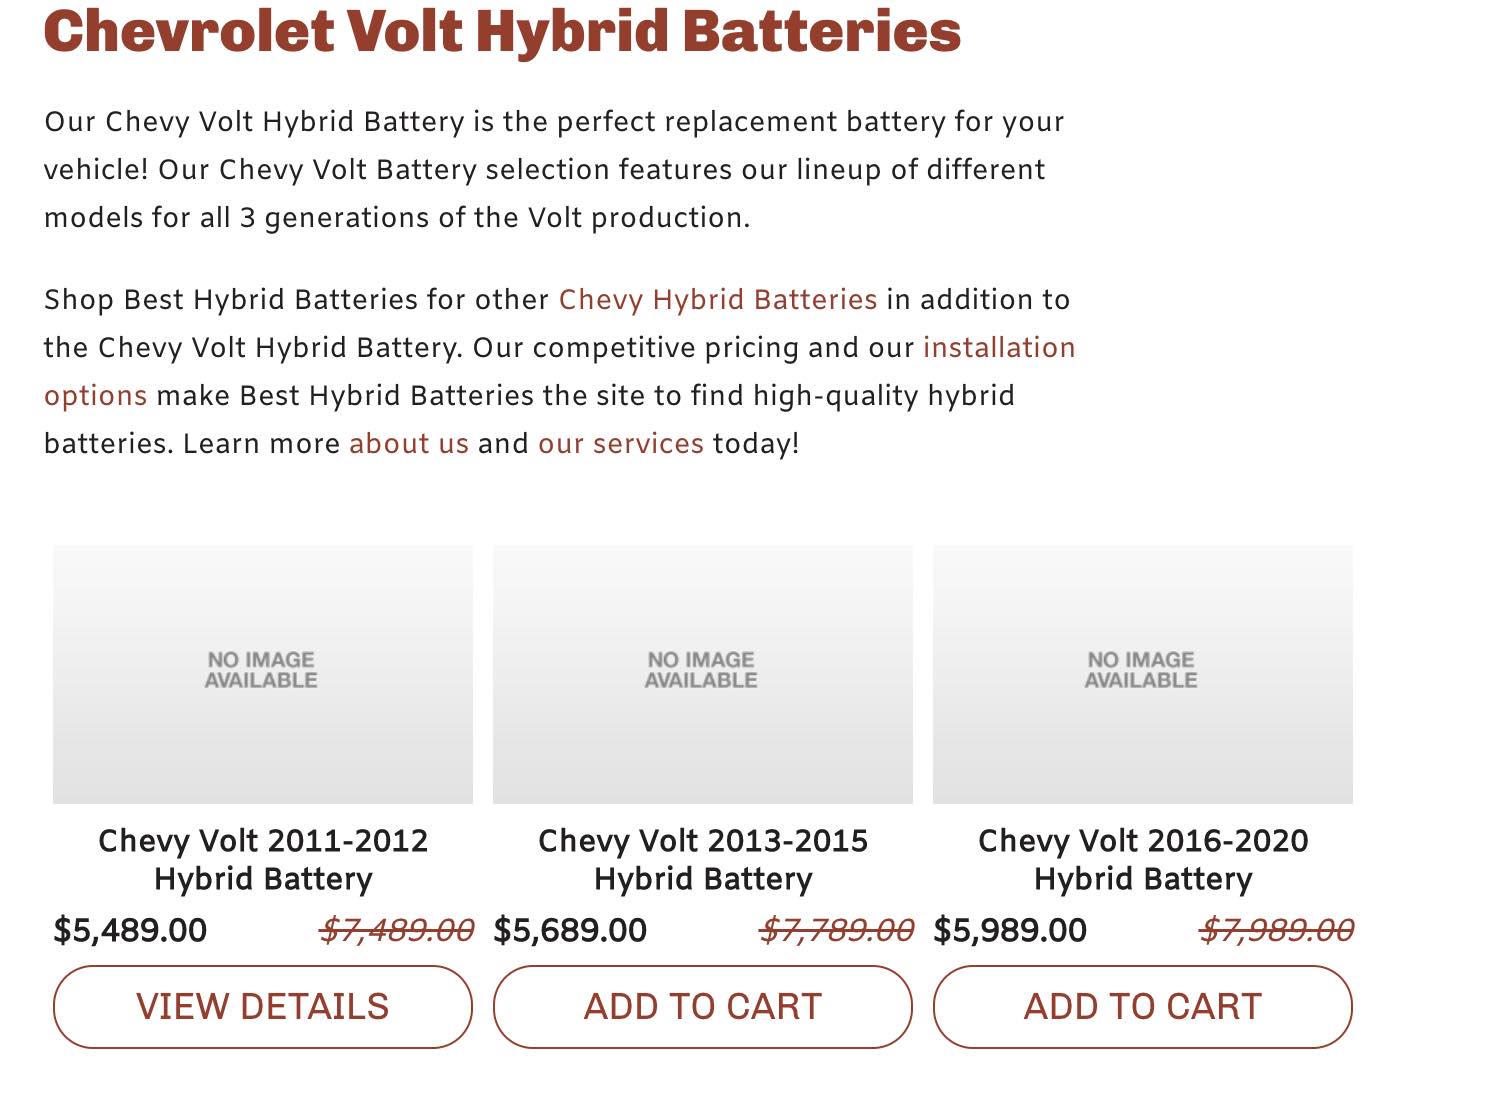Click the $5,989.00 sale price
The height and width of the screenshot is (1118, 1510).
(1010, 931)
